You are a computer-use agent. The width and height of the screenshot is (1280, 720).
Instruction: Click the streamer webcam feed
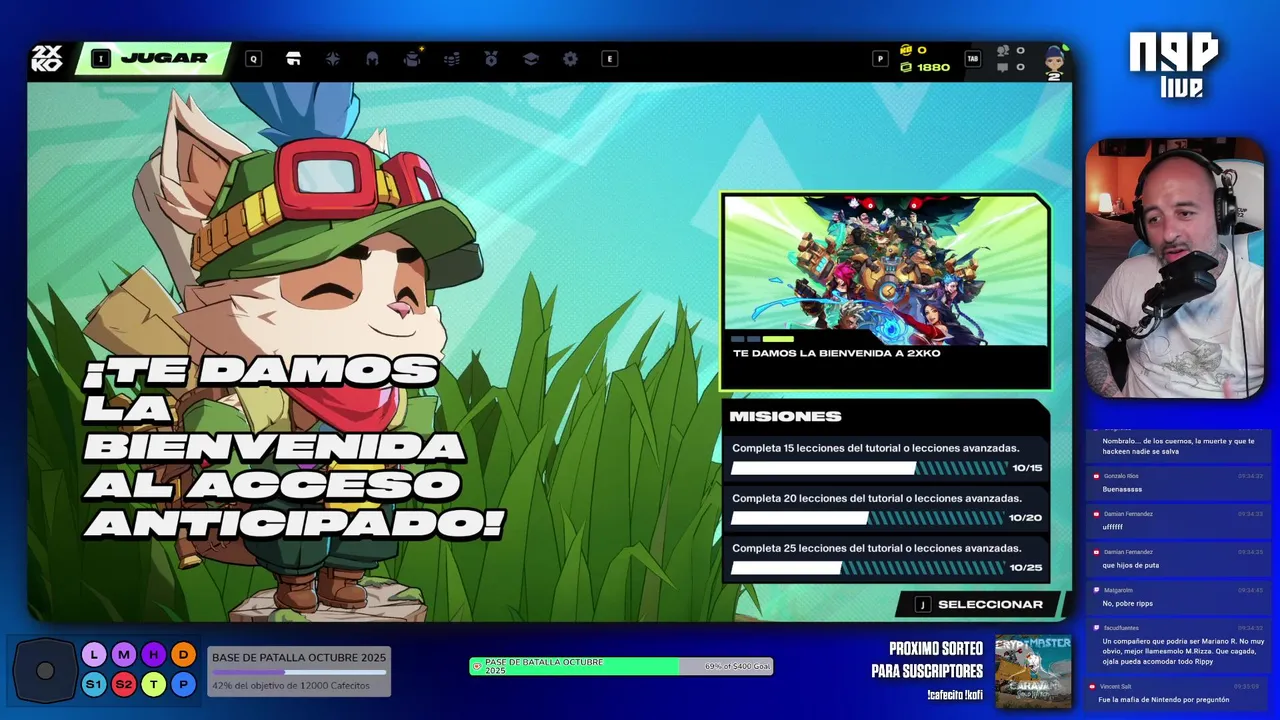(x=1175, y=269)
